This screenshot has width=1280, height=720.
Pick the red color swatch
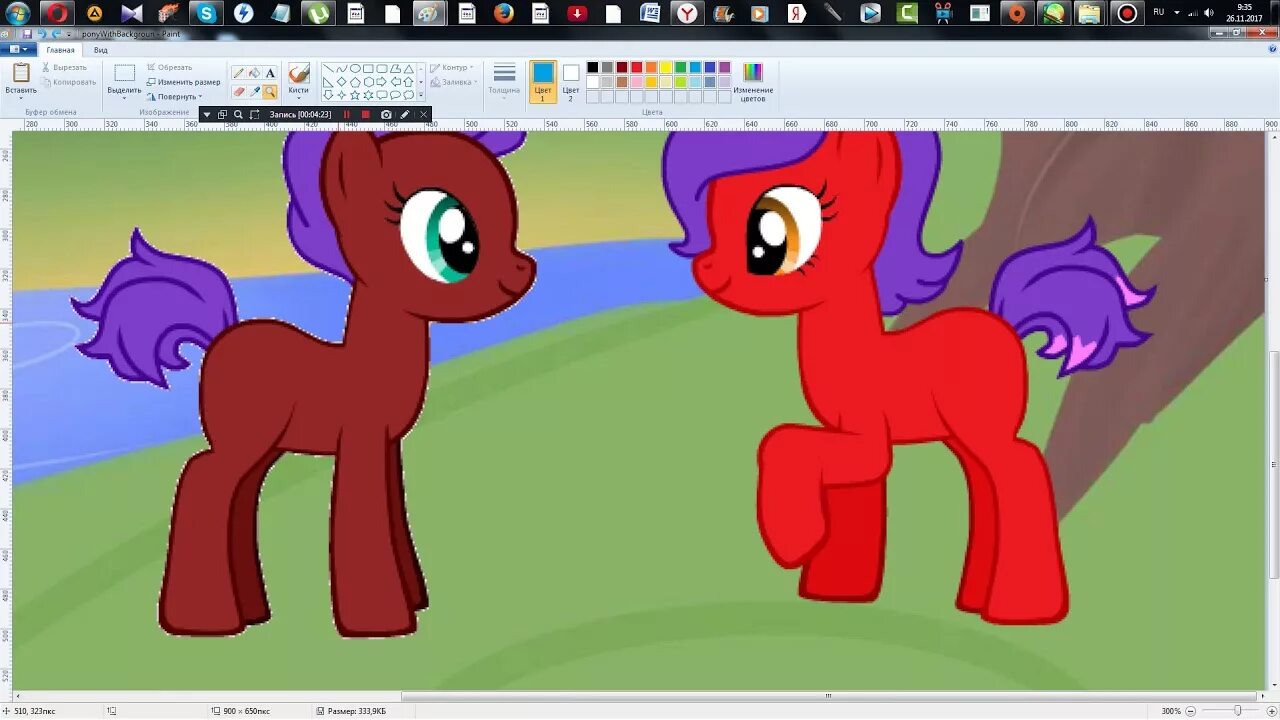(x=637, y=67)
